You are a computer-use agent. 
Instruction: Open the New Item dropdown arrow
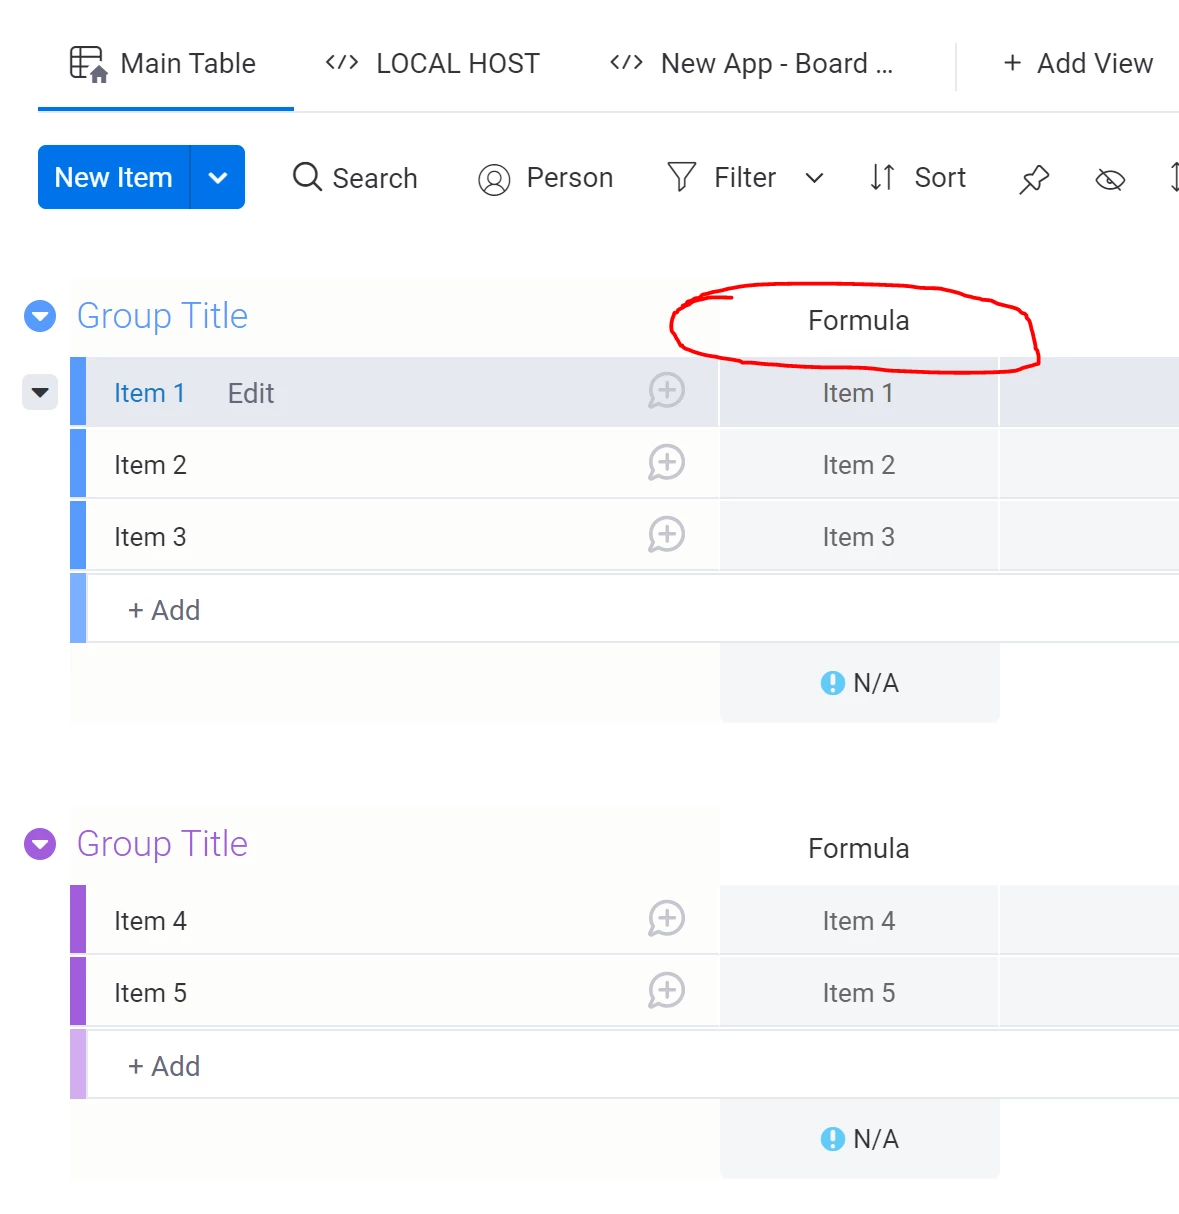pyautogui.click(x=218, y=178)
